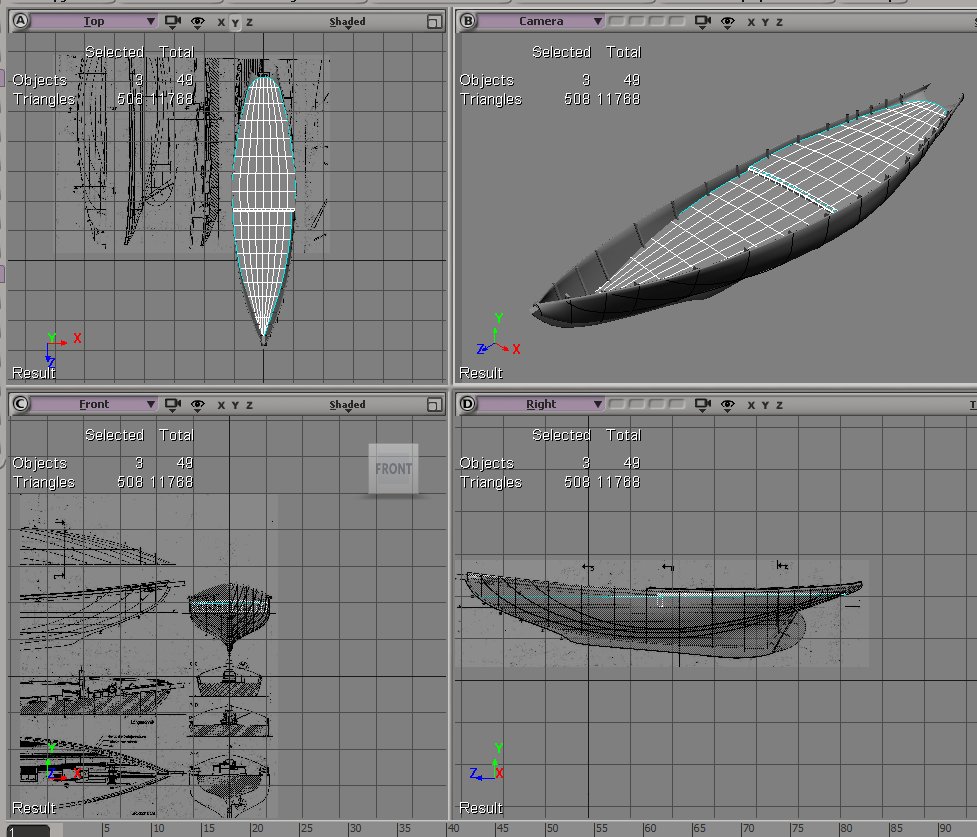The image size is (977, 837).
Task: Click the letter D viewport identifier
Action: pyautogui.click(x=467, y=405)
